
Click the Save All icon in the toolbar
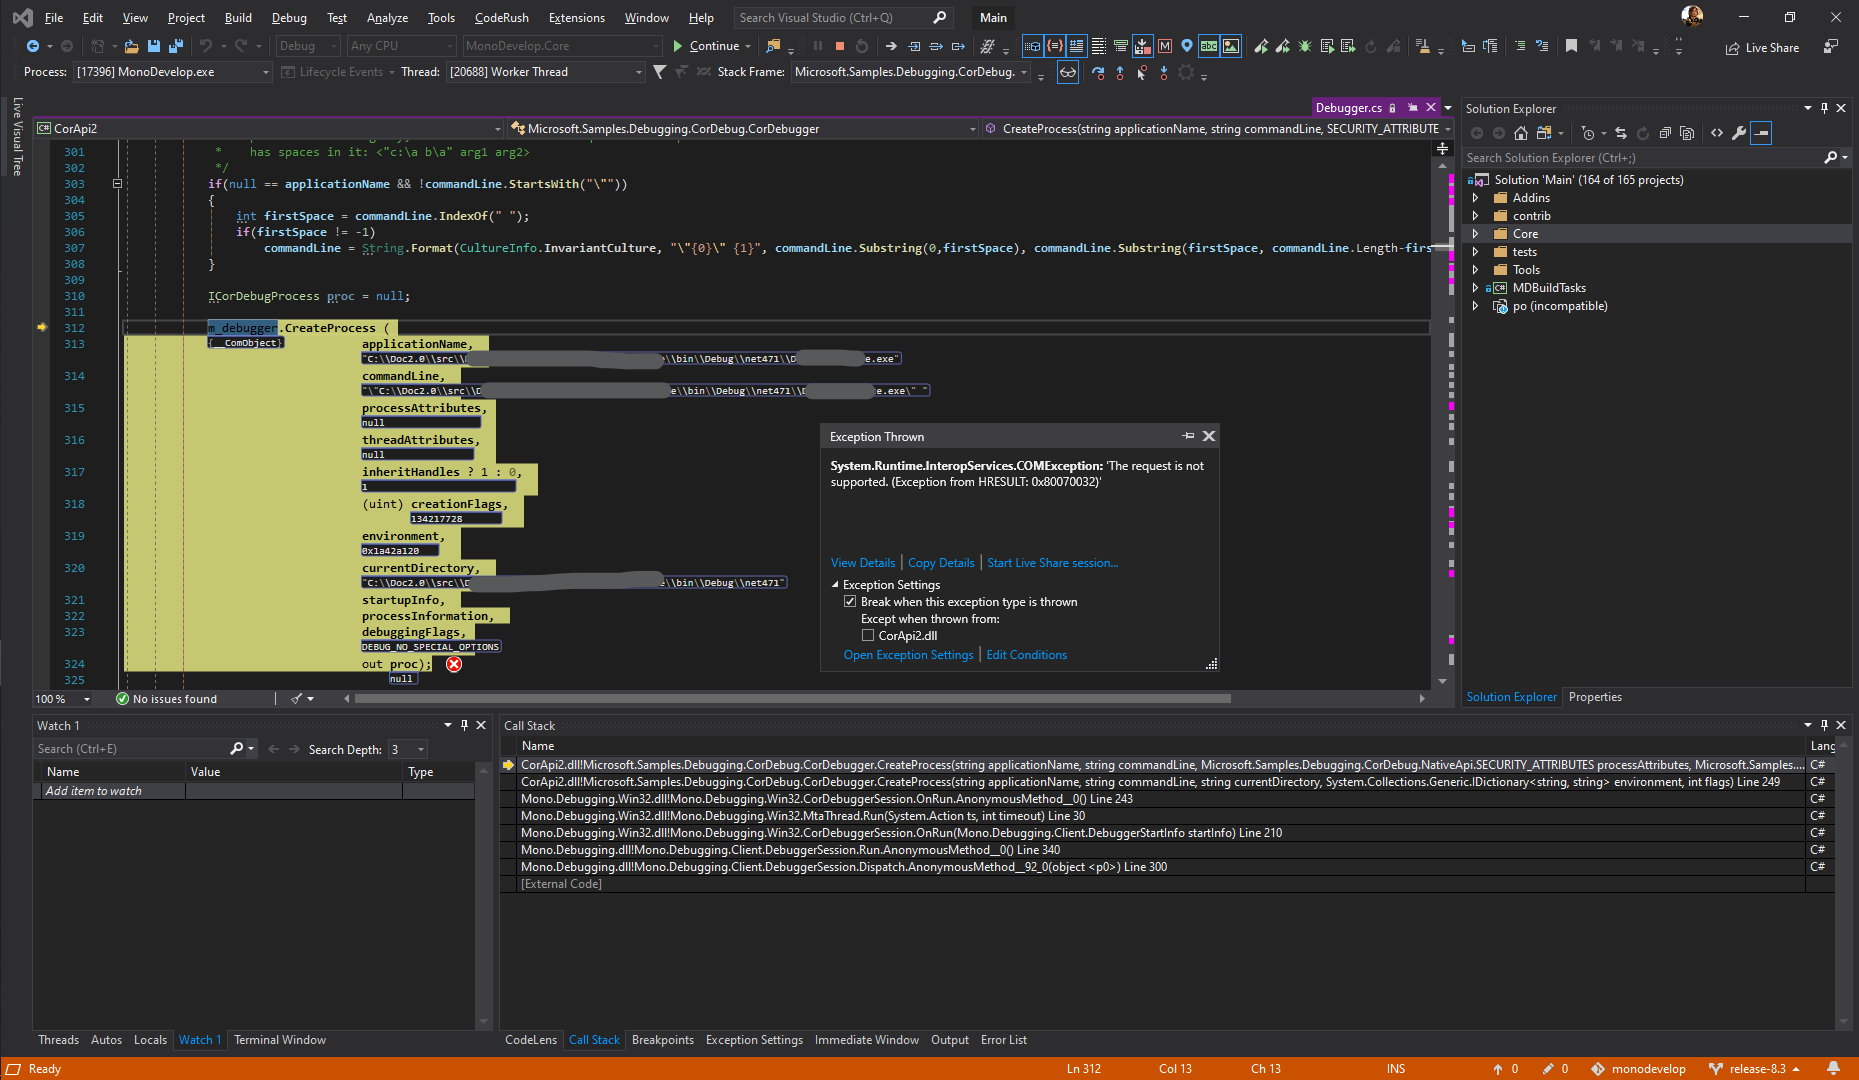tap(175, 46)
